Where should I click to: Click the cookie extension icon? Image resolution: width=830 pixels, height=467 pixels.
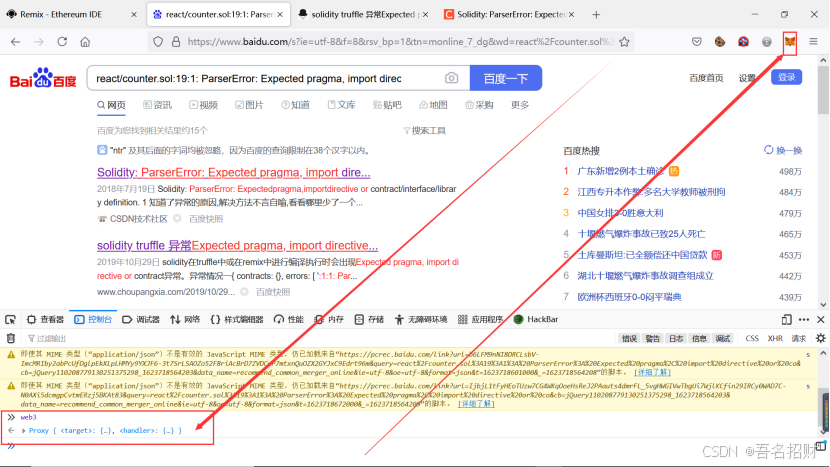(720, 42)
